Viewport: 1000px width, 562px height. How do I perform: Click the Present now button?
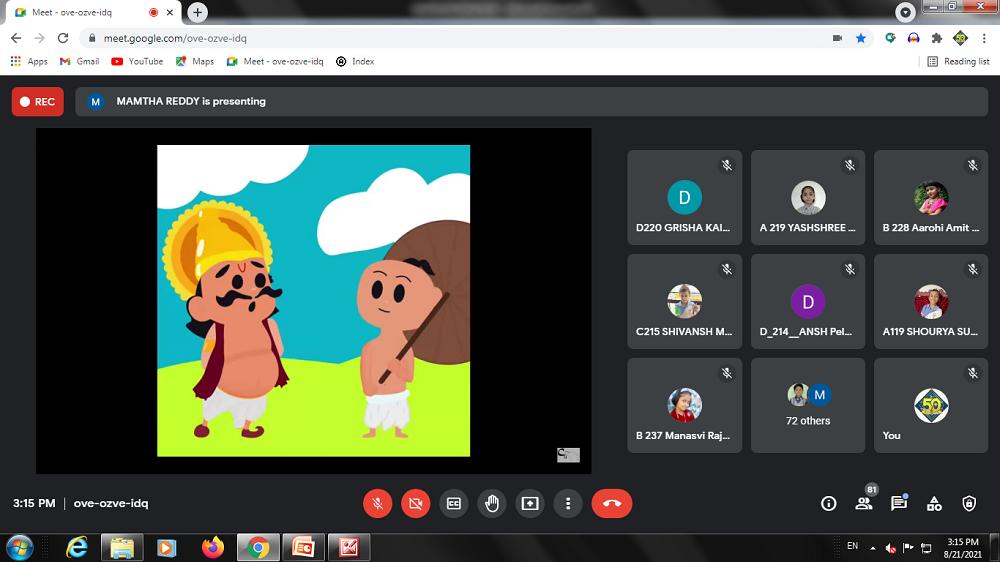[x=530, y=504]
